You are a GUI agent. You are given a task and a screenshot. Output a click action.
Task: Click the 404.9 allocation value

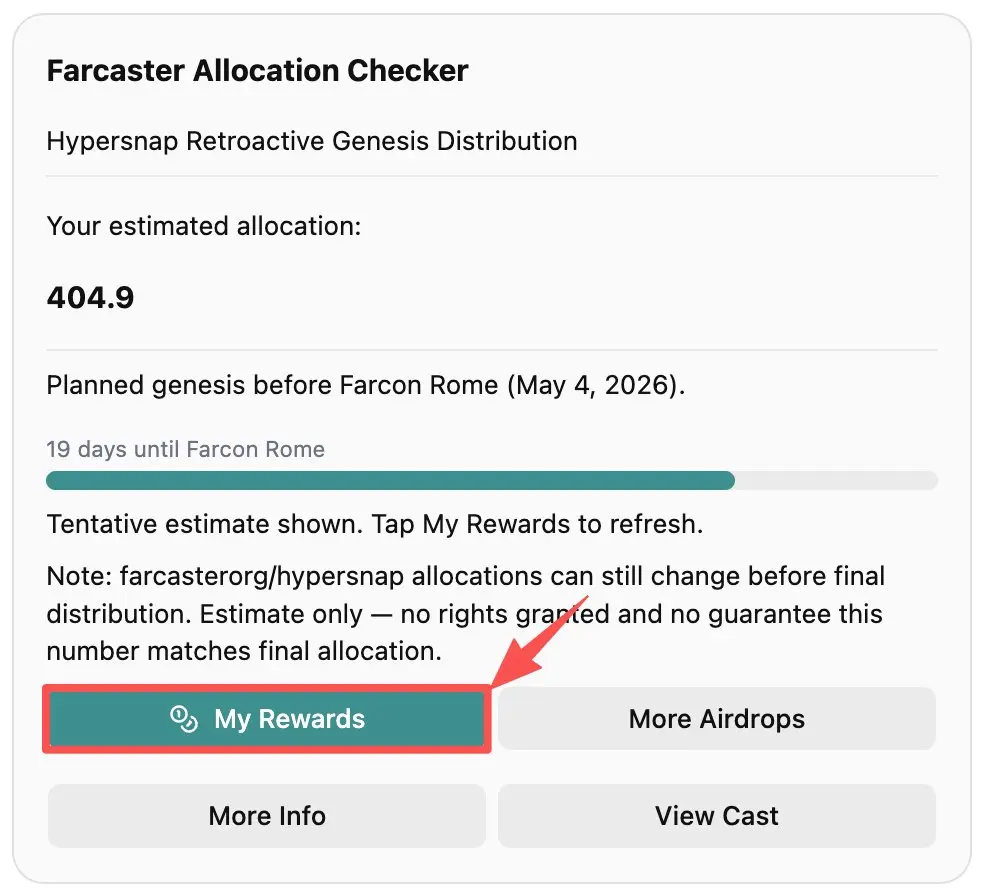90,298
